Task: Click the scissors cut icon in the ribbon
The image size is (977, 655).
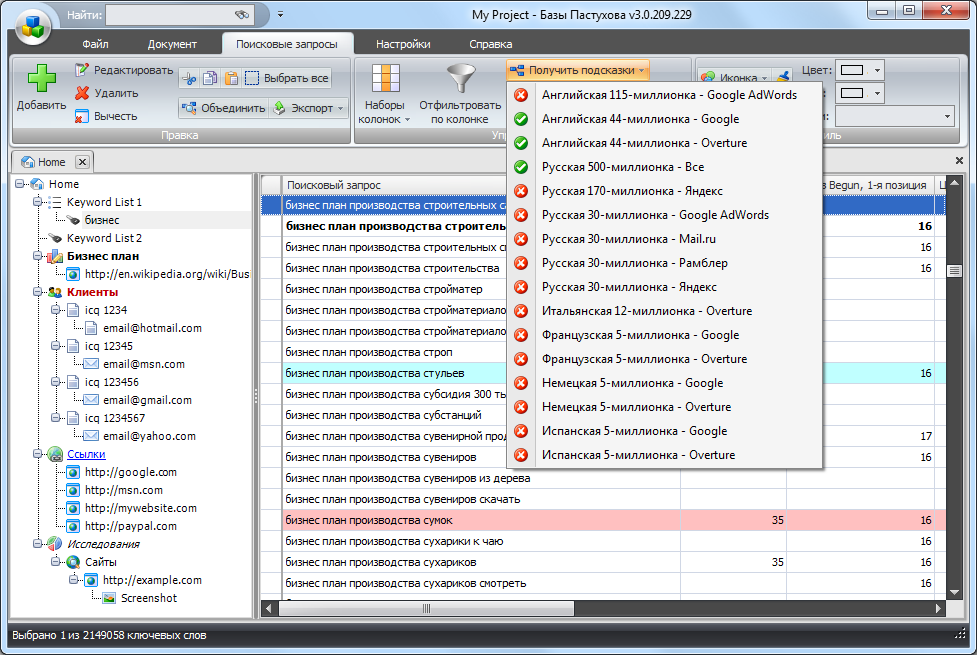Action: tap(190, 78)
